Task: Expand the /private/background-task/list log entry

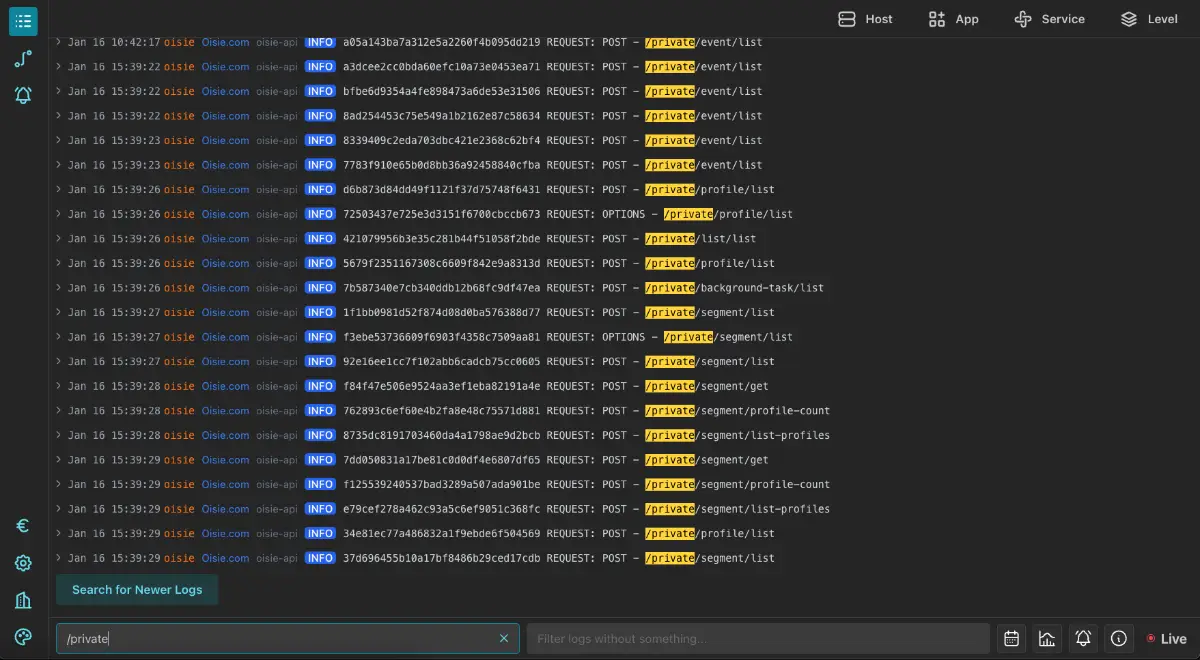Action: (59, 288)
